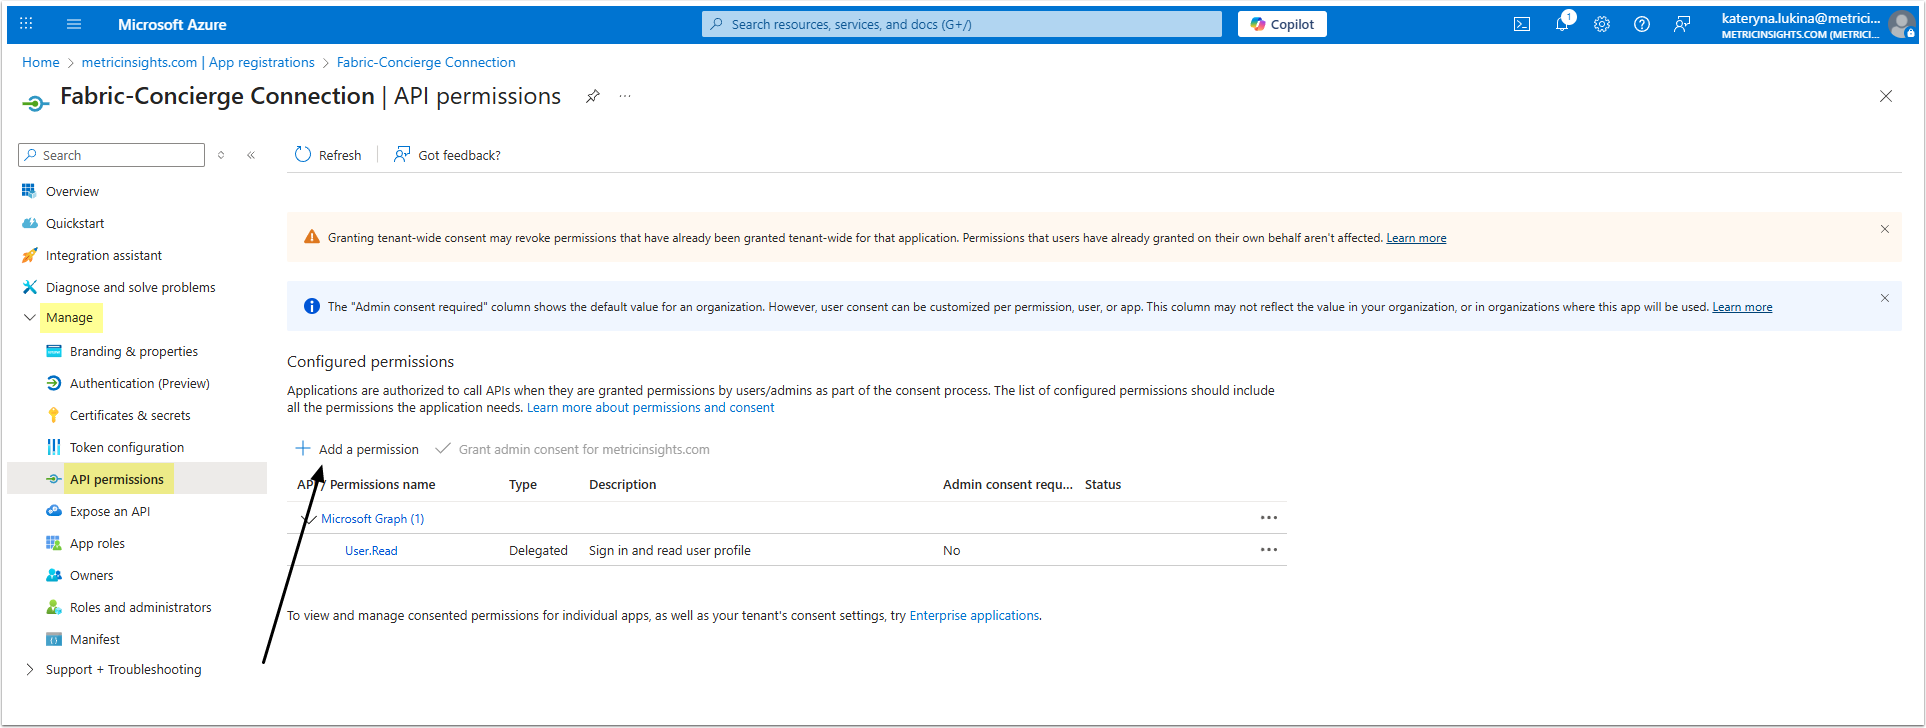Open the User.Read permission link
The height and width of the screenshot is (728, 1926).
pyautogui.click(x=371, y=551)
